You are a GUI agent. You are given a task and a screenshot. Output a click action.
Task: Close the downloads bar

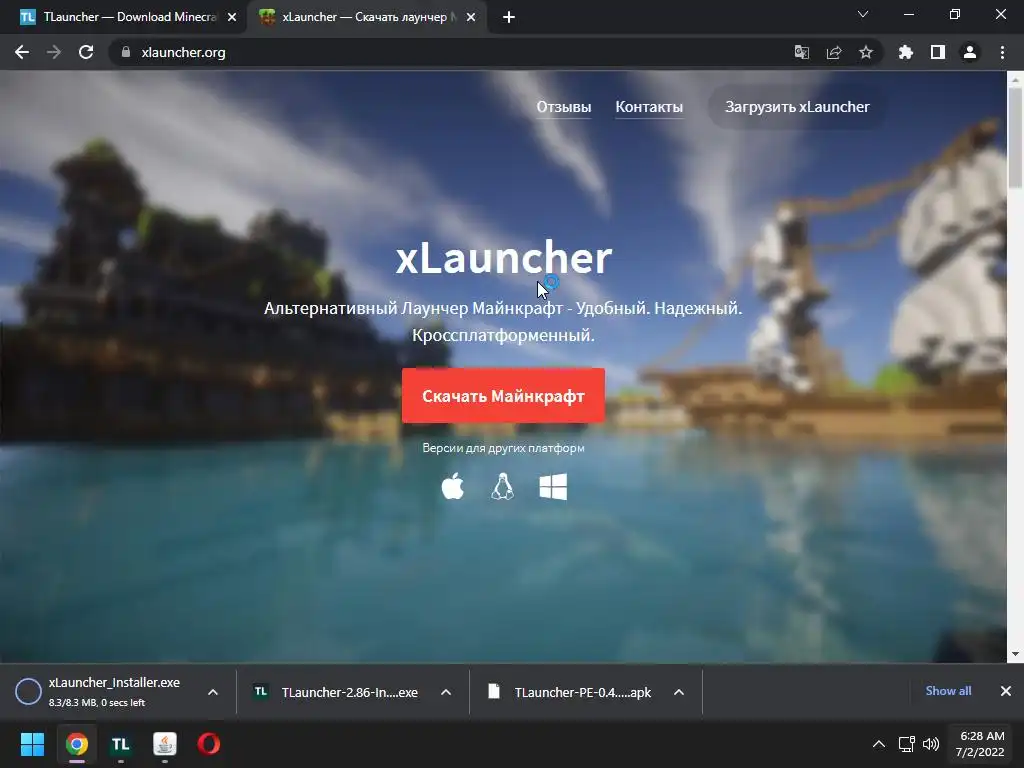pos(1006,691)
